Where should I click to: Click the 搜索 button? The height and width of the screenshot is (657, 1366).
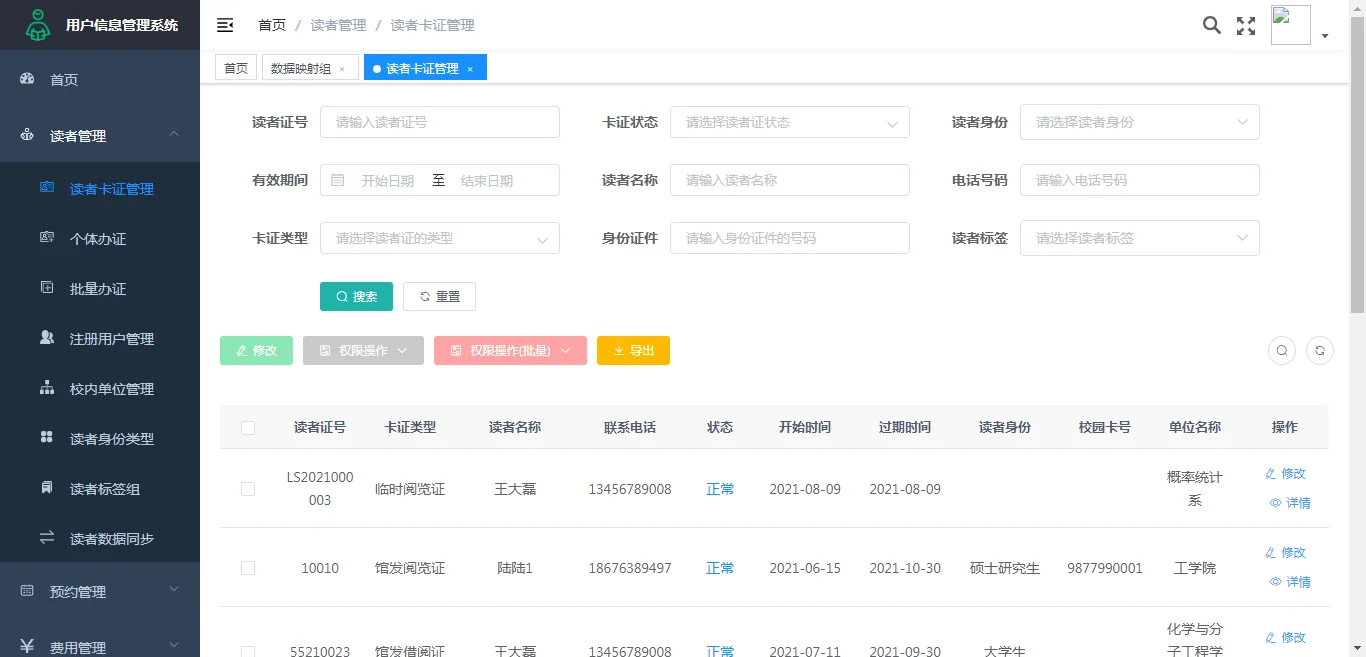[356, 297]
